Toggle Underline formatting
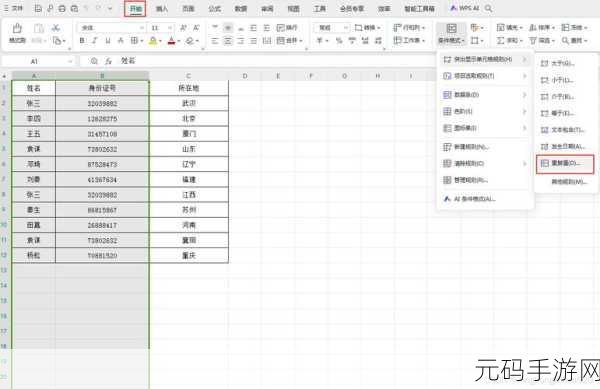Screen dimensions: 600x389 pyautogui.click(x=108, y=41)
